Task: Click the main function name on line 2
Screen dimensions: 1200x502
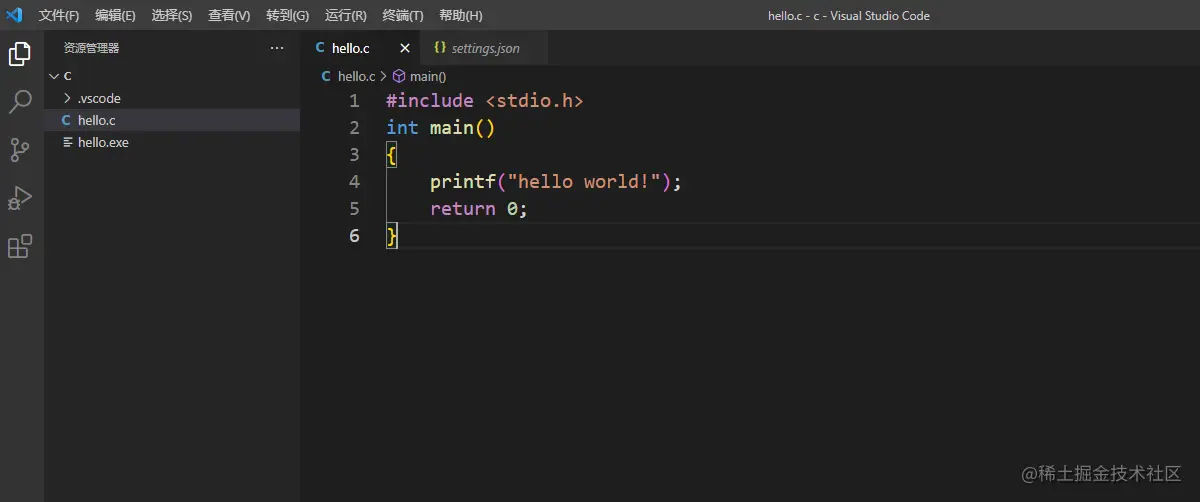Action: pos(452,128)
